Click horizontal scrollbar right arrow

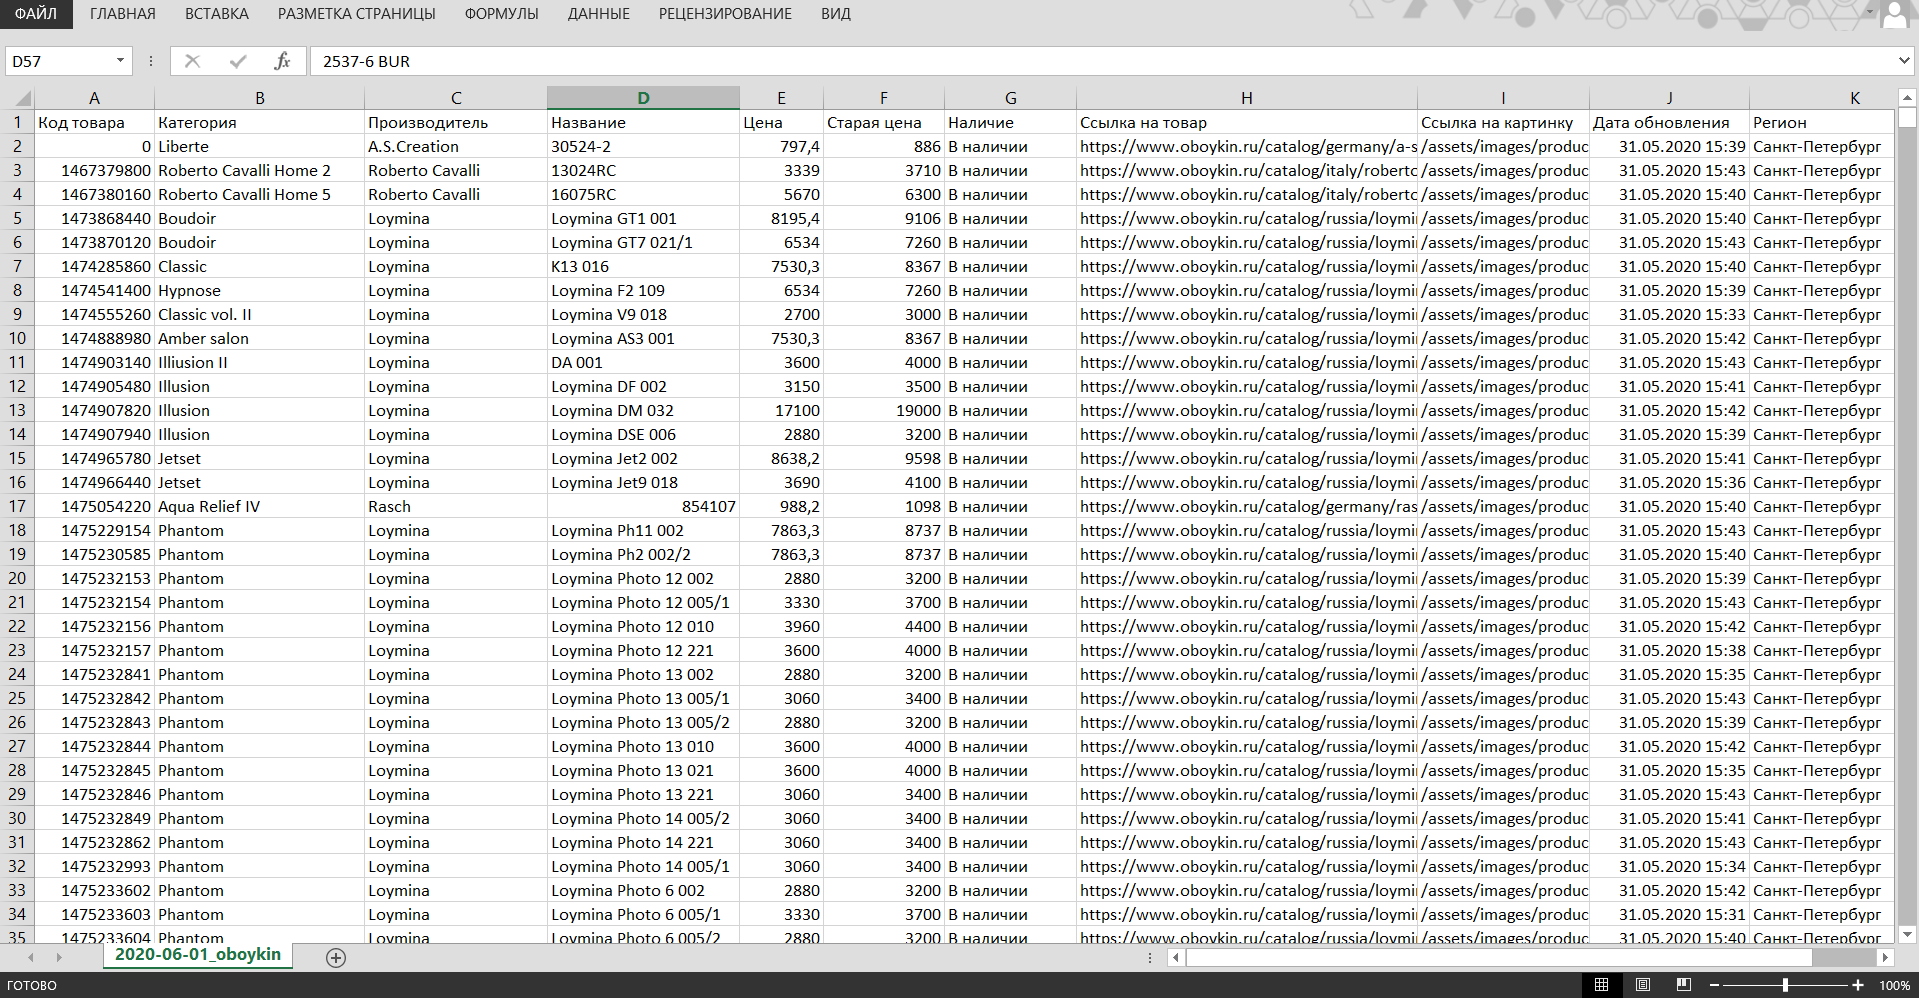pyautogui.click(x=1885, y=957)
